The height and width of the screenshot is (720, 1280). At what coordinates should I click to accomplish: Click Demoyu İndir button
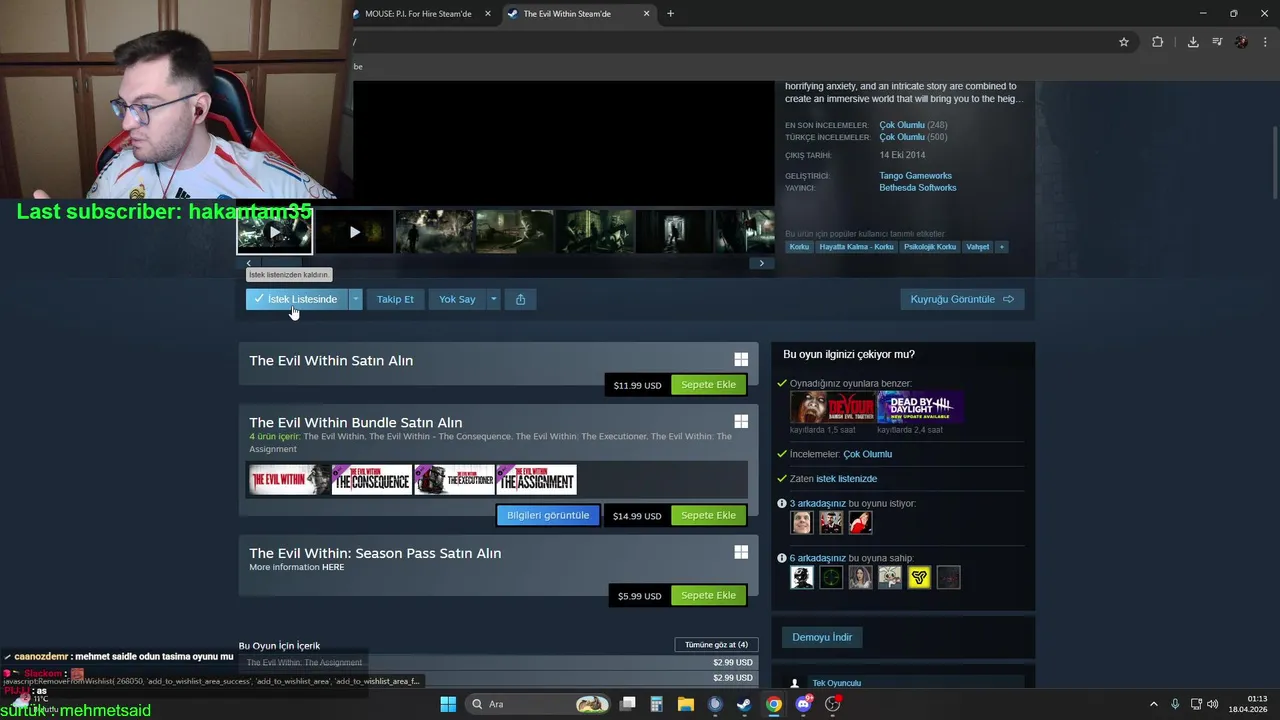click(822, 638)
